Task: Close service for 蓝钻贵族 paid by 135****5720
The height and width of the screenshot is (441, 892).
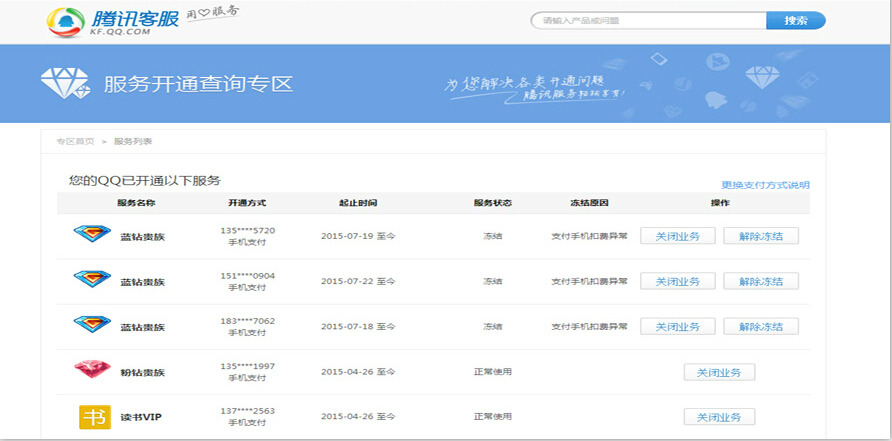Action: coord(677,237)
